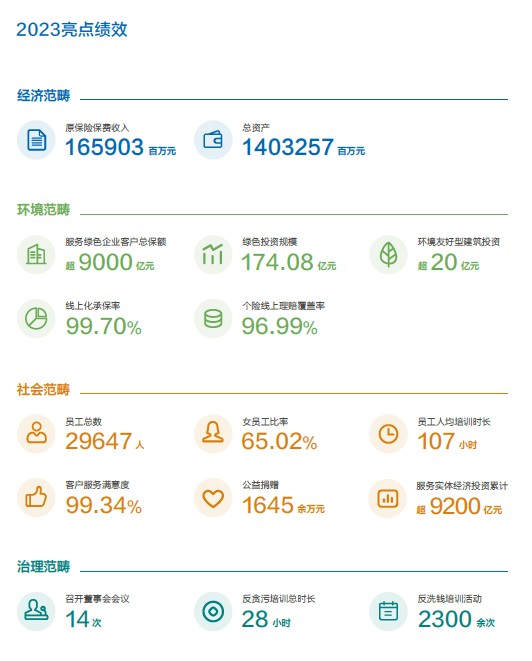Click the calendar icon for 反洗钱培训活动
Image resolution: width=532 pixels, height=661 pixels.
point(388,611)
